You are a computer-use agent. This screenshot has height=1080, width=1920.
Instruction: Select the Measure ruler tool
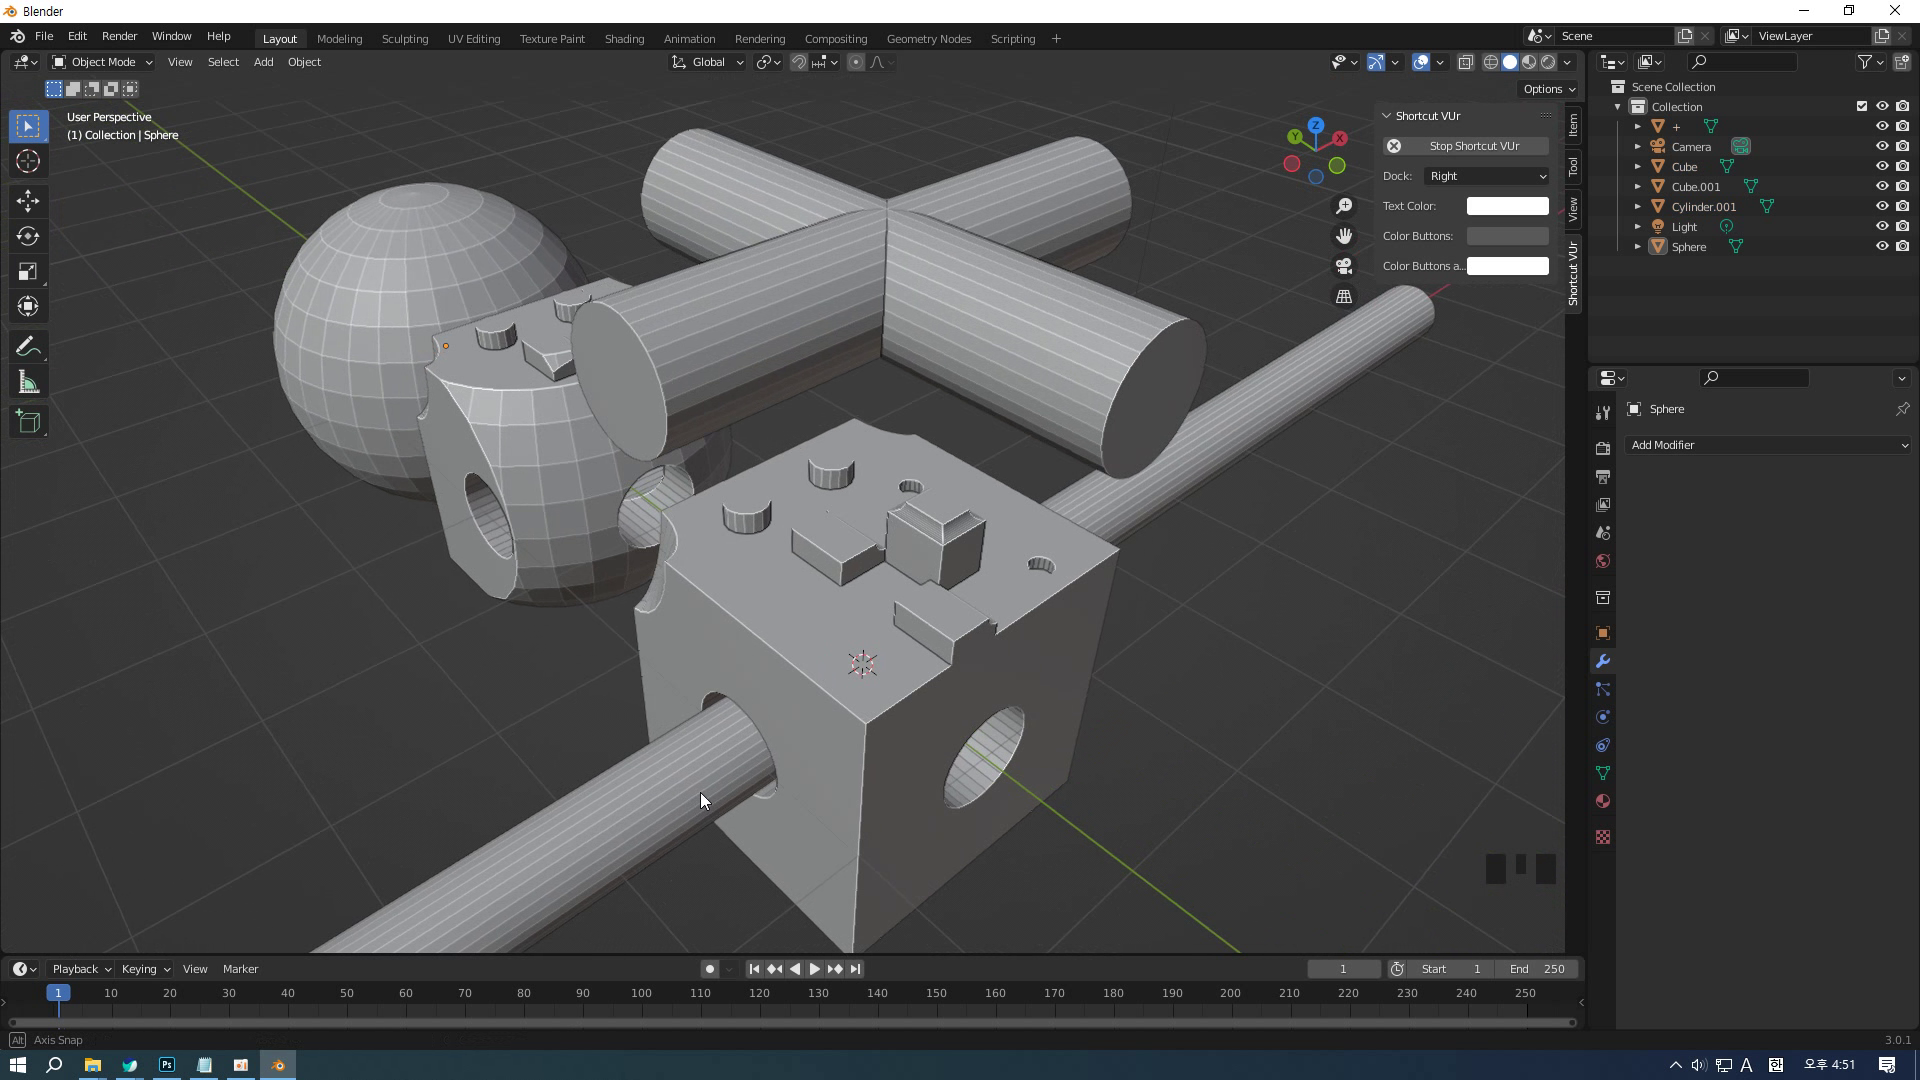pos(28,383)
